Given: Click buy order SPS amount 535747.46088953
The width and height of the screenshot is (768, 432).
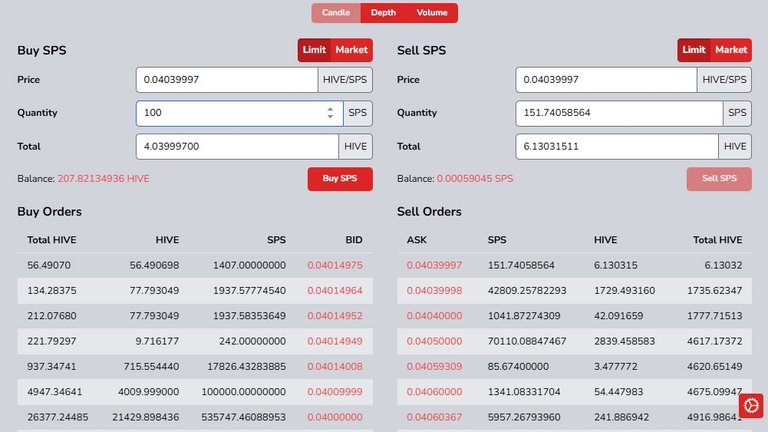Looking at the screenshot, I should tap(243, 417).
